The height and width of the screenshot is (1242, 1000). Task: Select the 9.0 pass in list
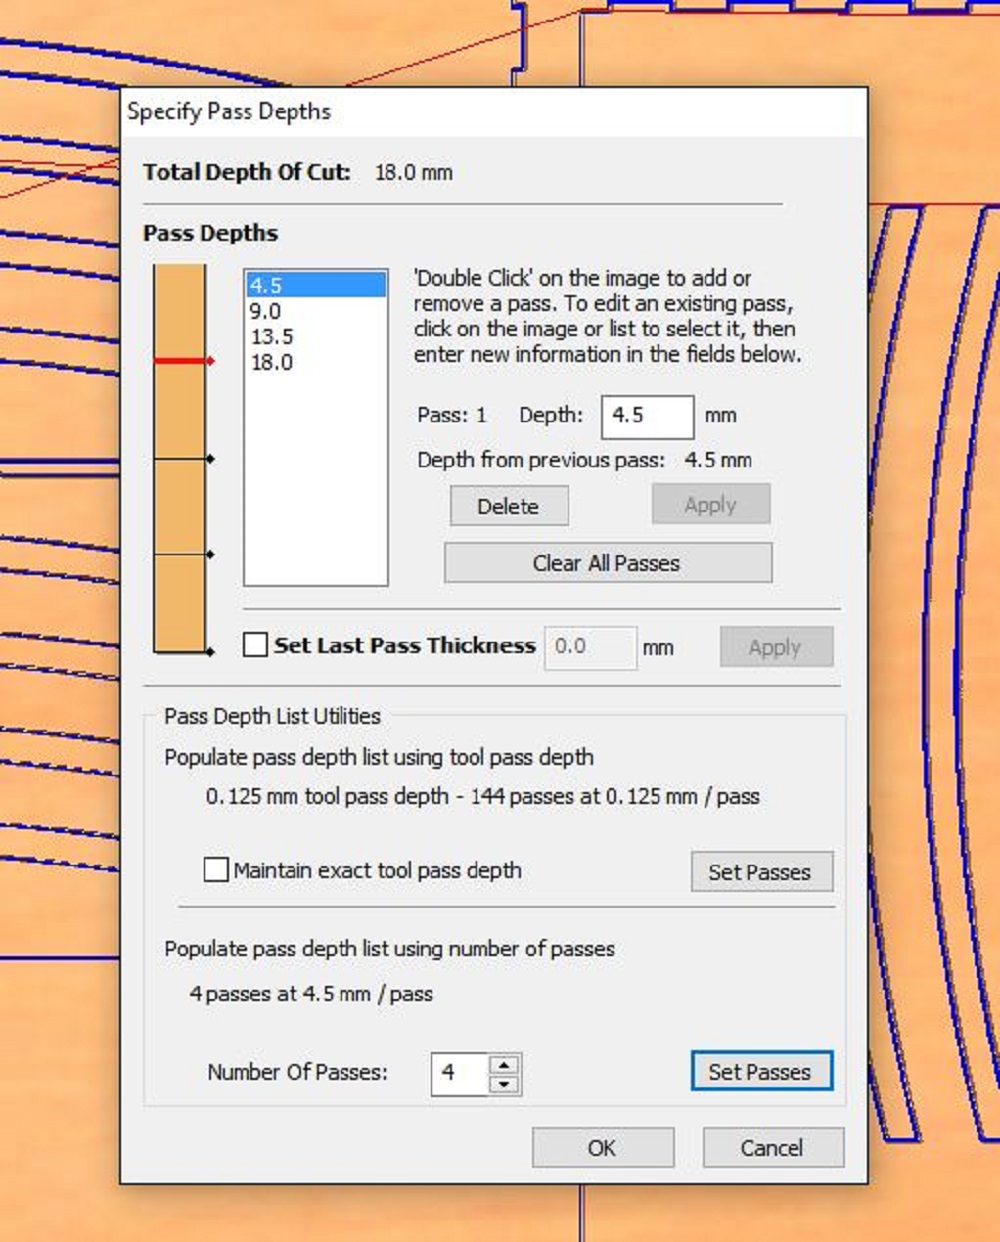316,311
